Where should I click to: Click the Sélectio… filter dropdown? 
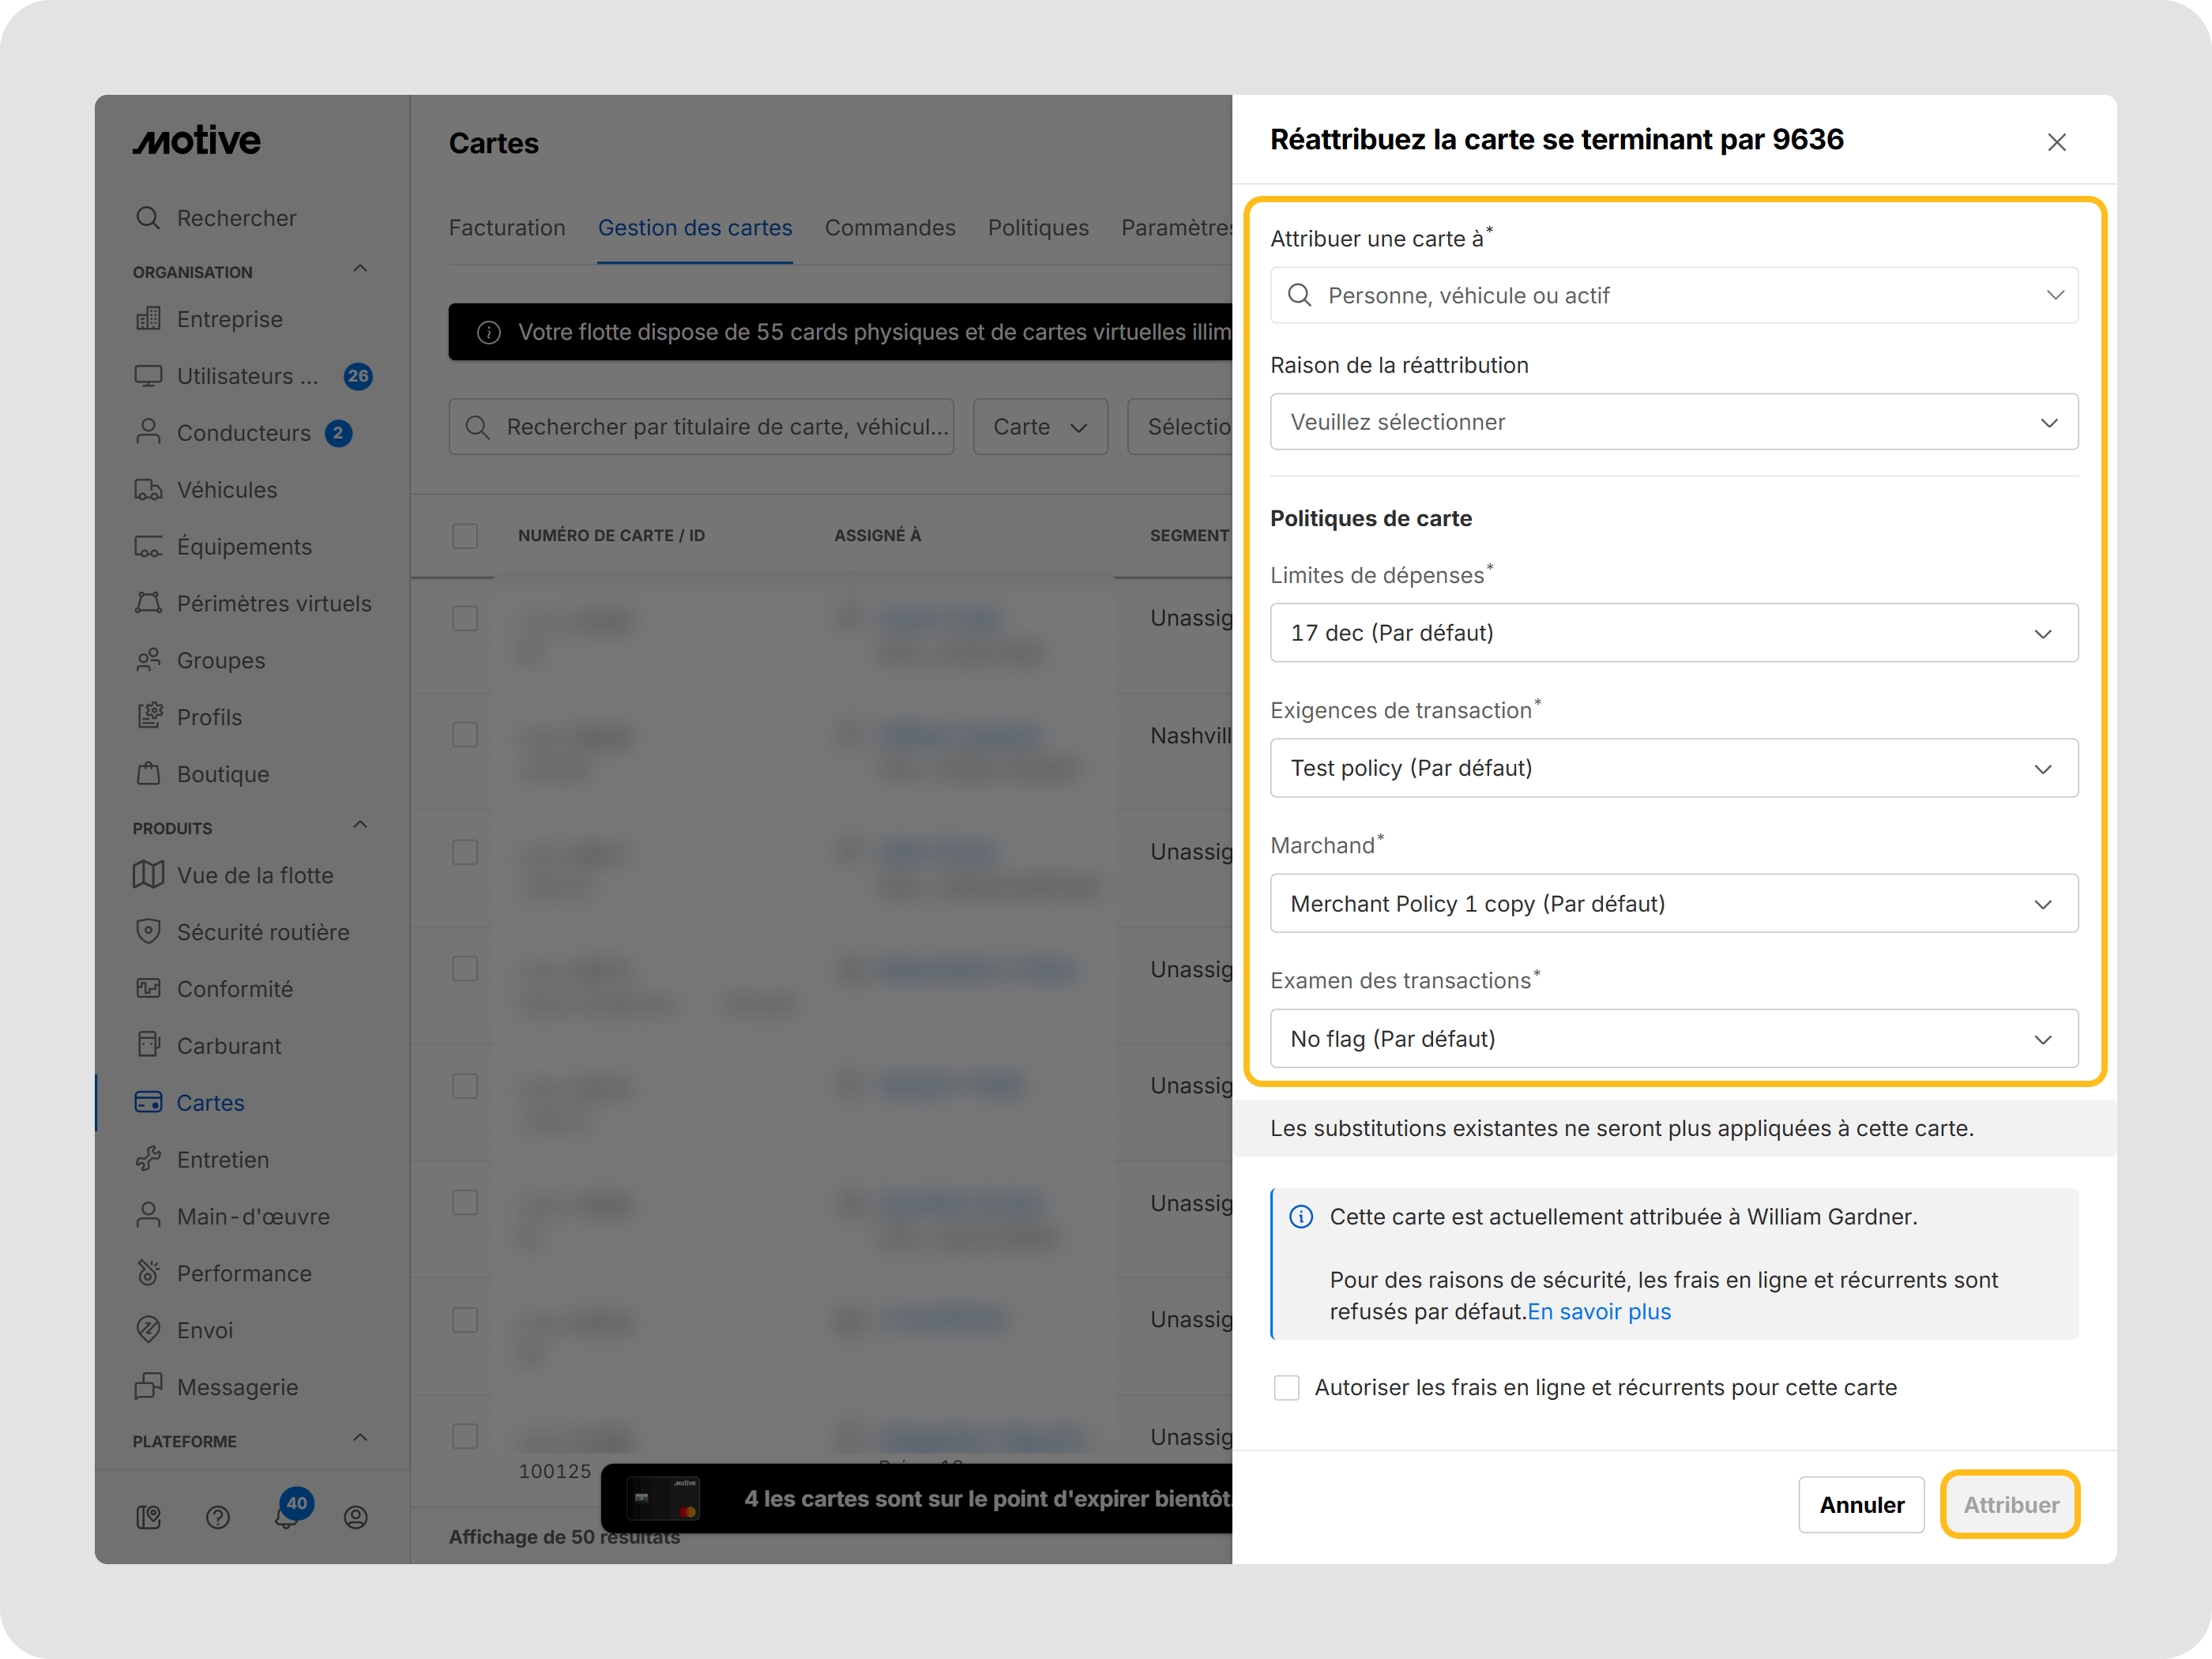(1180, 427)
